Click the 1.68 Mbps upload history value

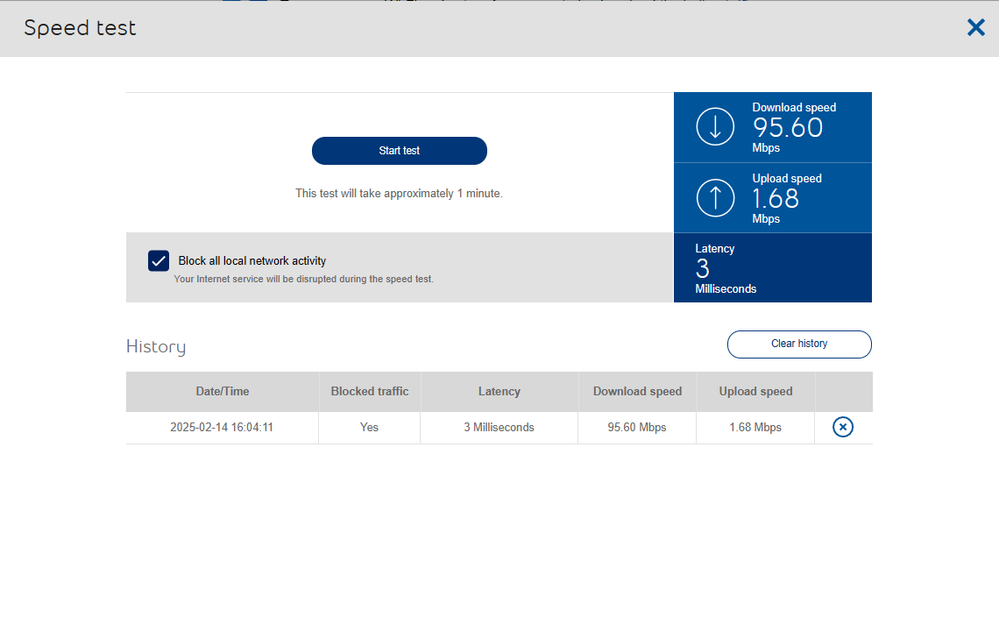756,427
